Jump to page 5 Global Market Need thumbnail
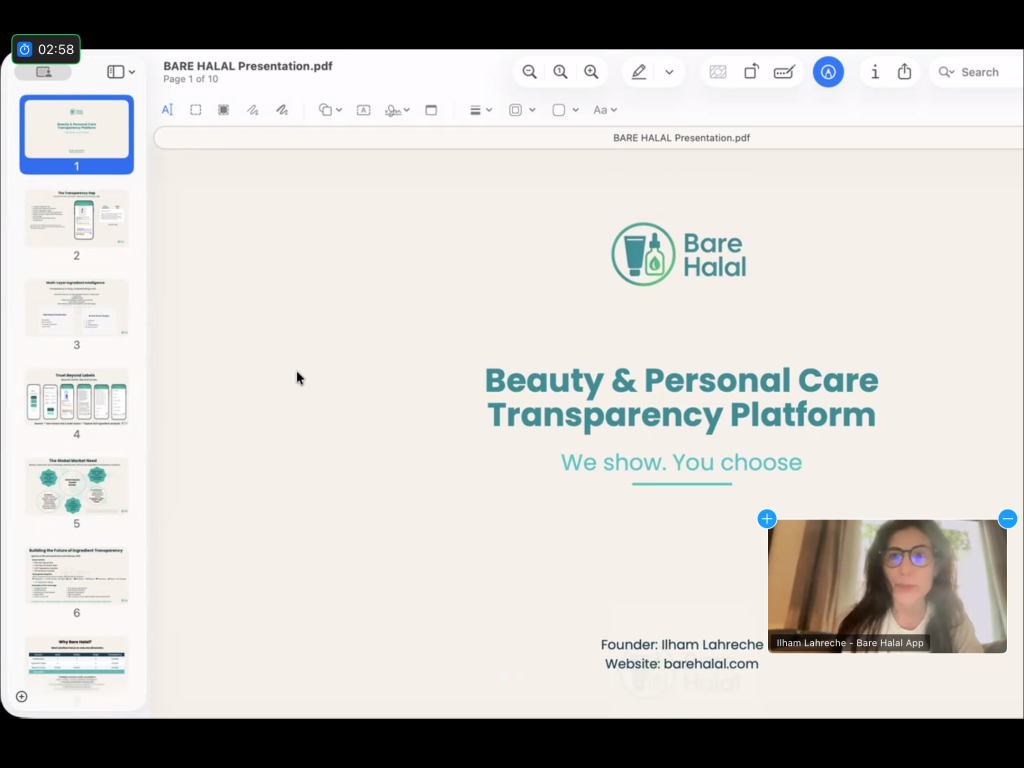The height and width of the screenshot is (768, 1024). tap(76, 487)
